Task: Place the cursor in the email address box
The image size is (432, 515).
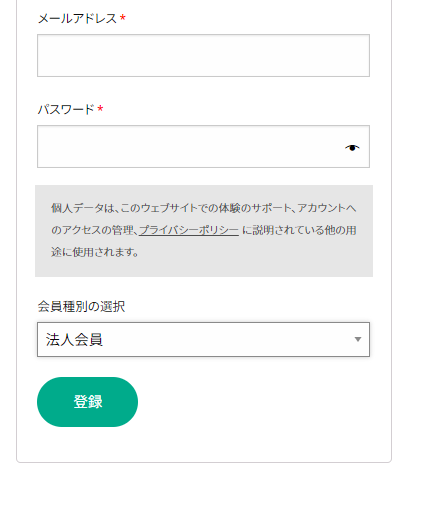Action: 203,55
